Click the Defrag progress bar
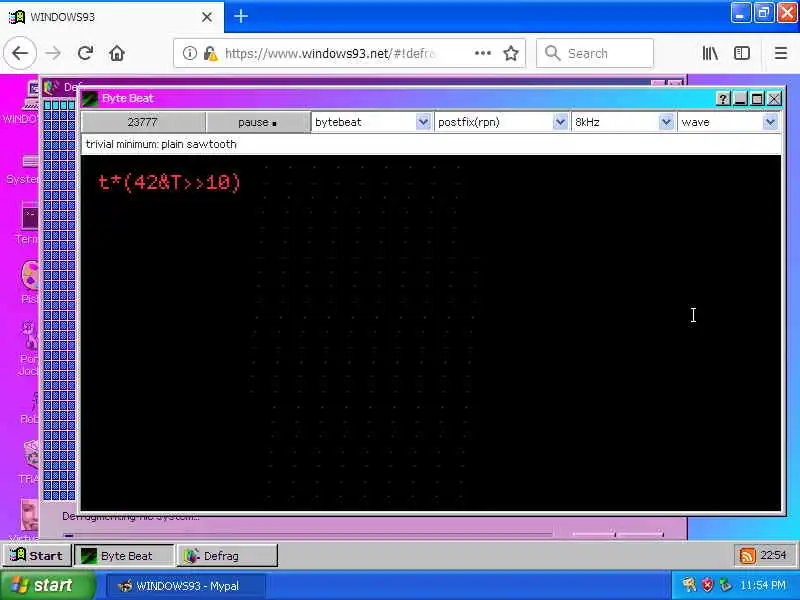800x600 pixels. pyautogui.click(x=309, y=534)
